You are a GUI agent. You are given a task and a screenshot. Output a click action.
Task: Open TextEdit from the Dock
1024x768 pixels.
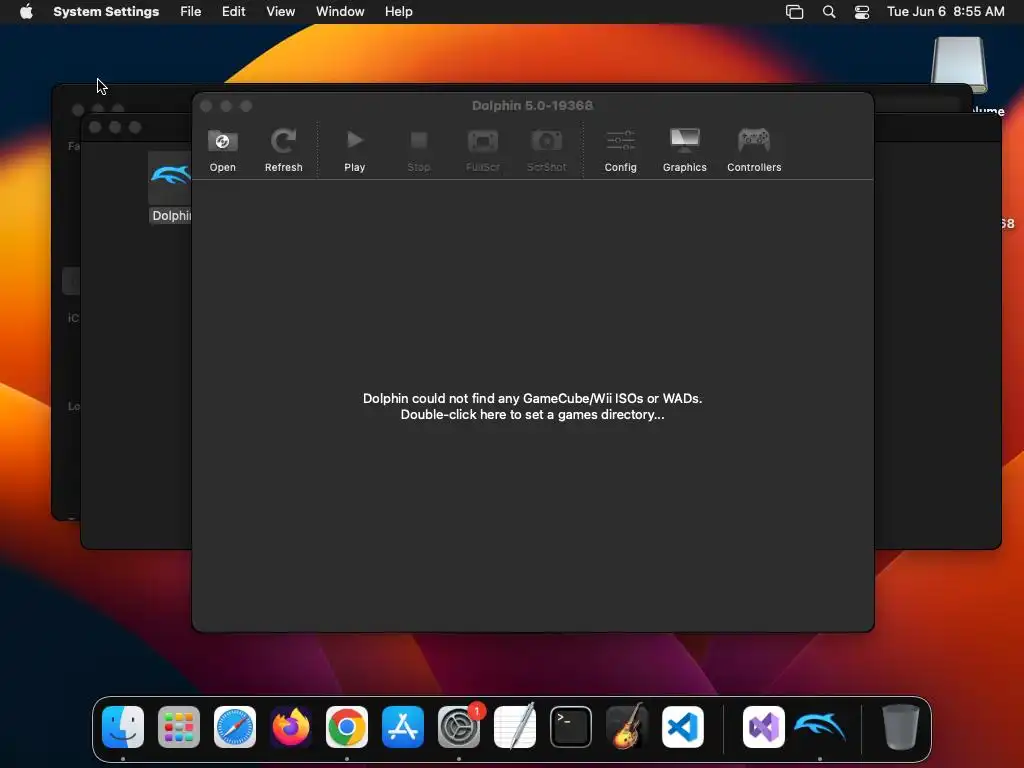tap(515, 727)
